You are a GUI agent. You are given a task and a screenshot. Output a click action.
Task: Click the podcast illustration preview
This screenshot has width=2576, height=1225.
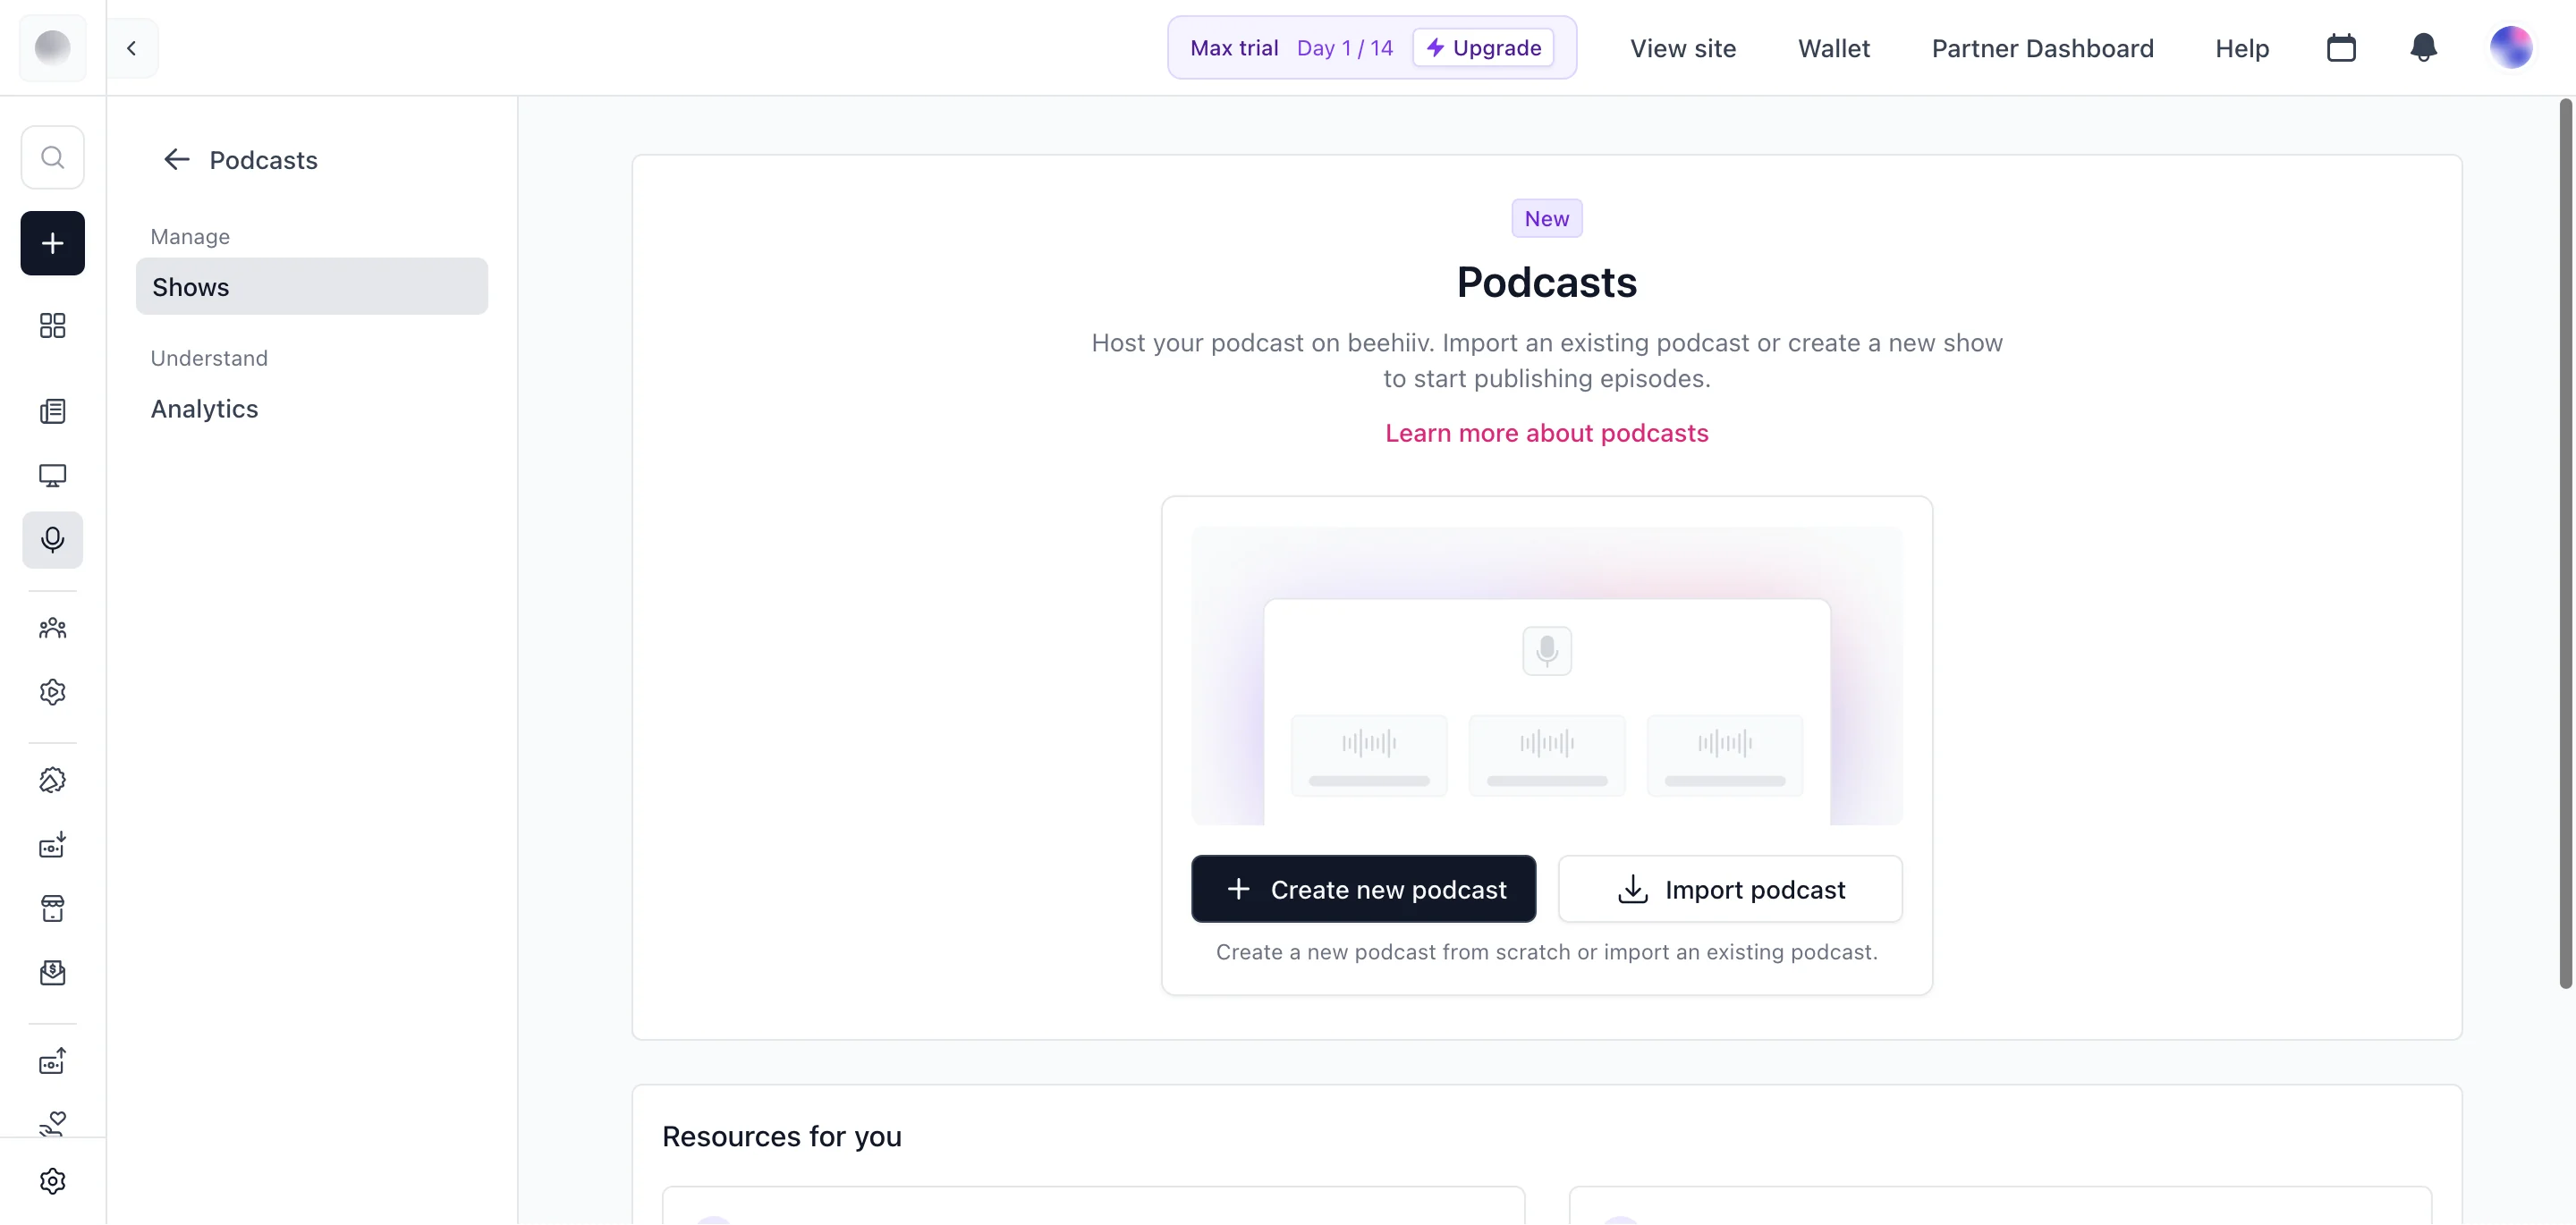tap(1546, 676)
